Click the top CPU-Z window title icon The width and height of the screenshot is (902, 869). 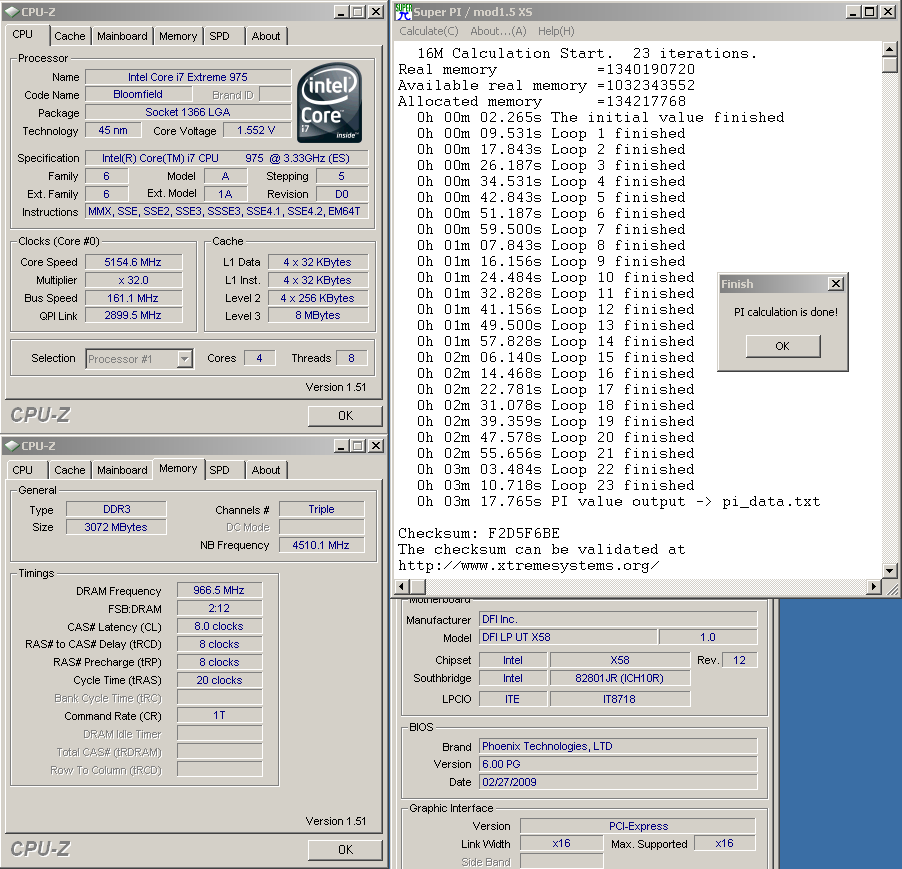[x=12, y=12]
